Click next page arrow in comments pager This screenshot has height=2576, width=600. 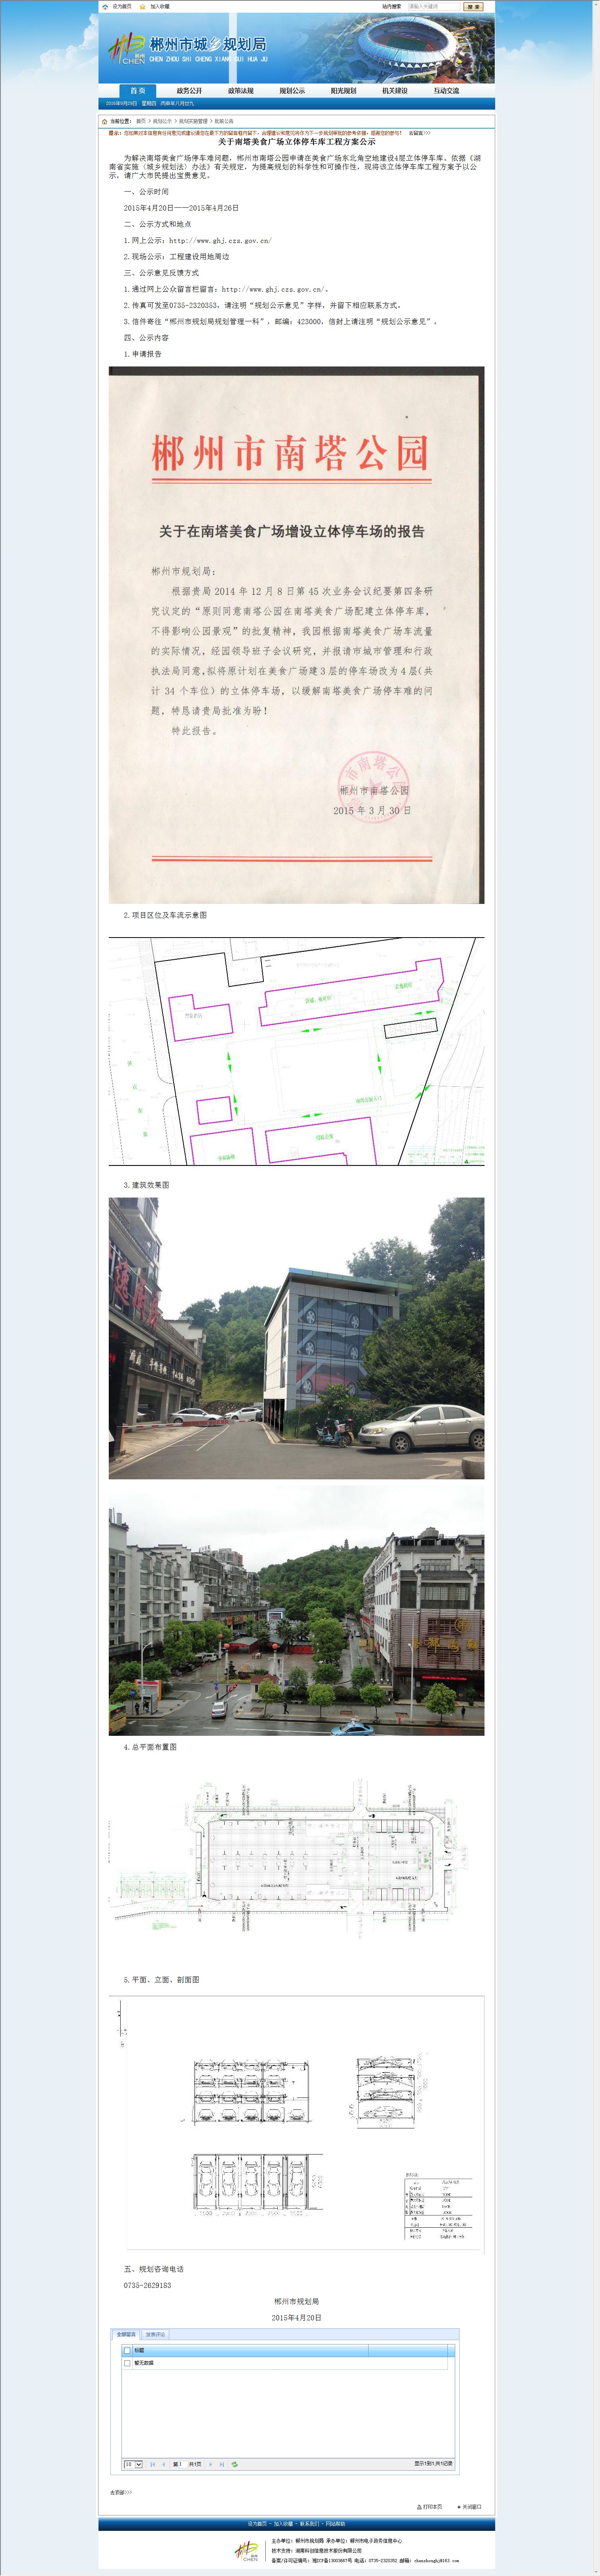click(x=210, y=2464)
